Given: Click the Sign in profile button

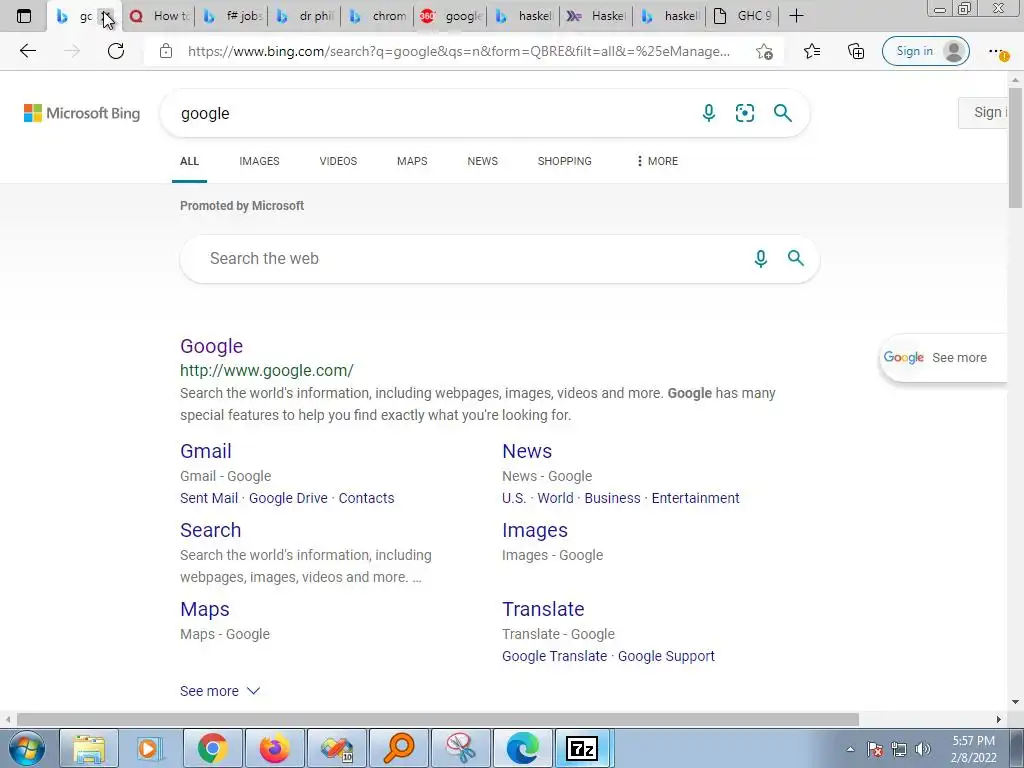Looking at the screenshot, I should (925, 51).
